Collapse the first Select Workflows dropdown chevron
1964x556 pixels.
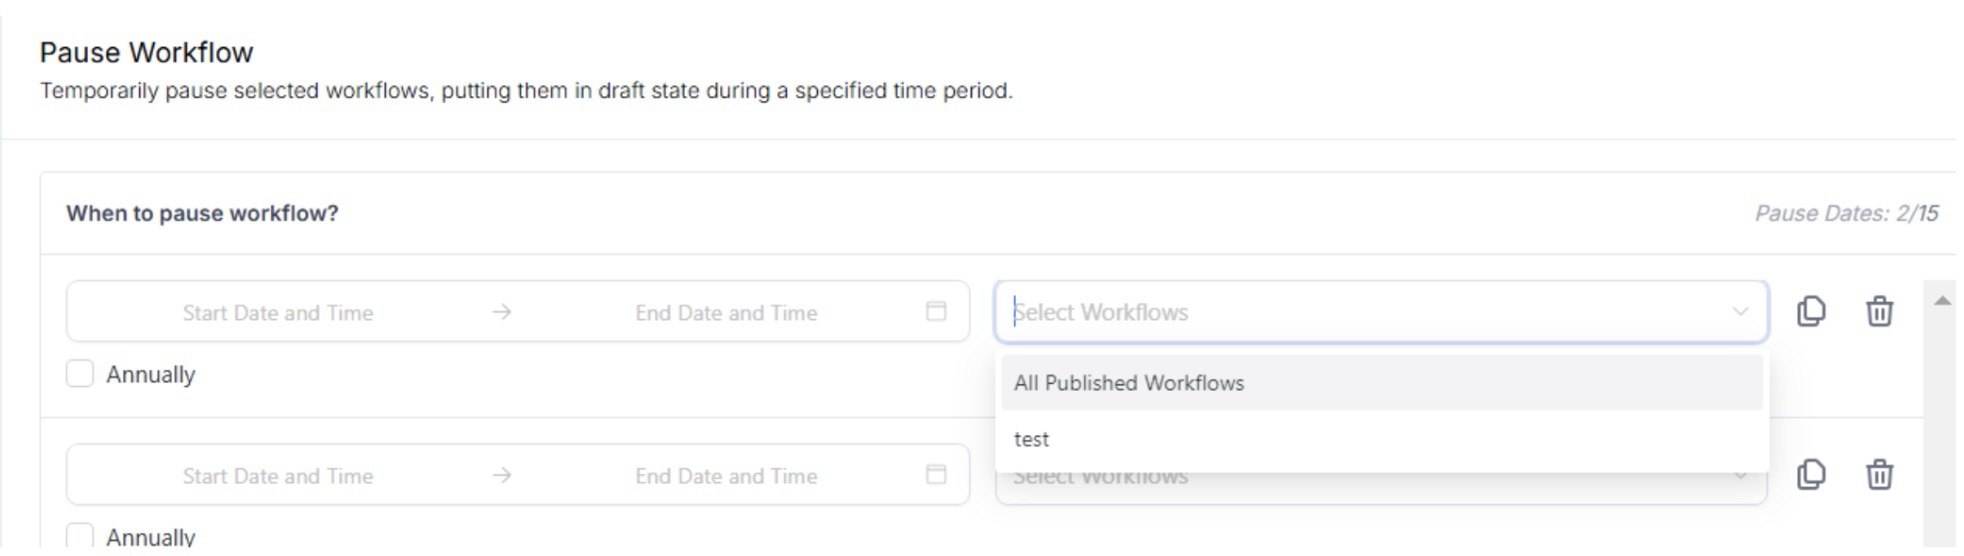(1740, 312)
